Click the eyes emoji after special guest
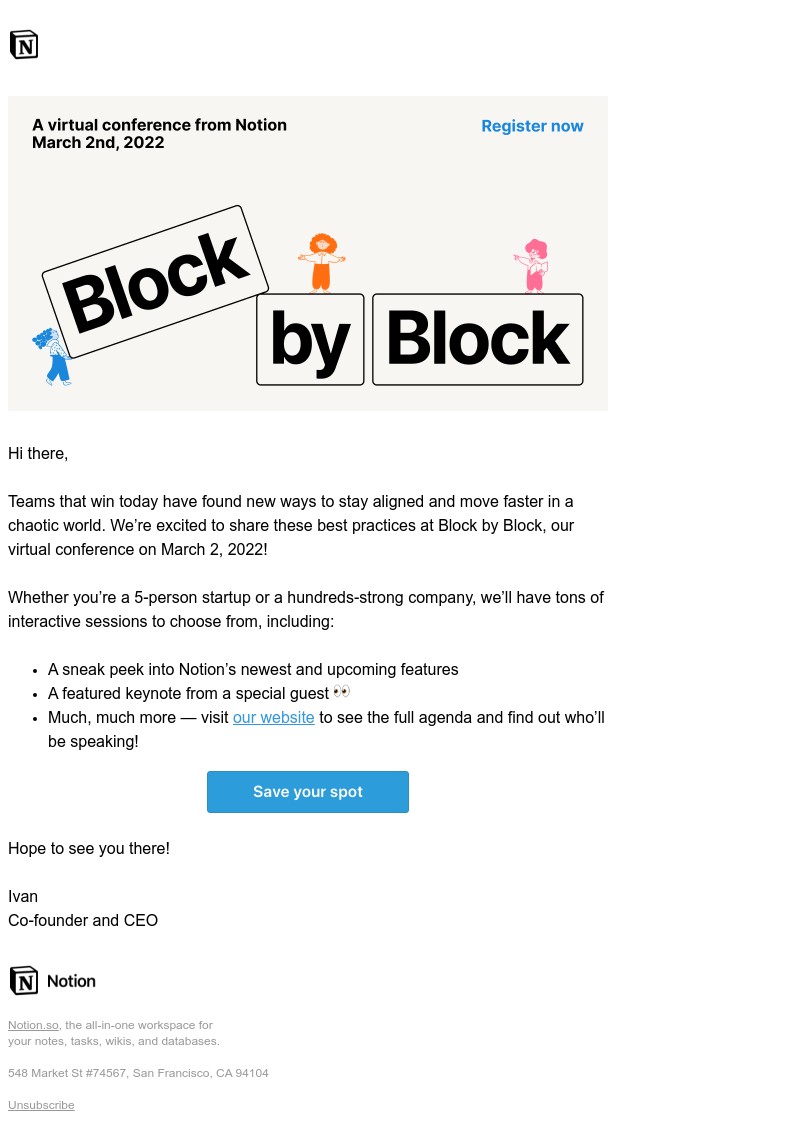This screenshot has width=800, height=1121. [x=341, y=690]
